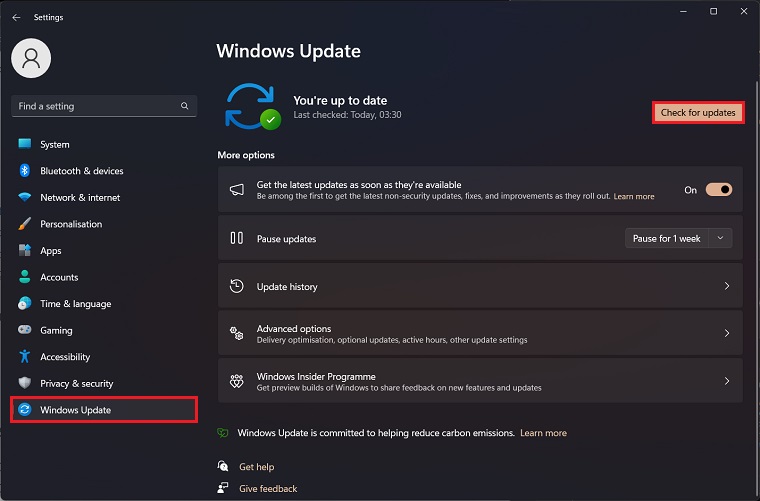Open the Pause for 1 week dropdown
The image size is (760, 501).
(x=679, y=239)
